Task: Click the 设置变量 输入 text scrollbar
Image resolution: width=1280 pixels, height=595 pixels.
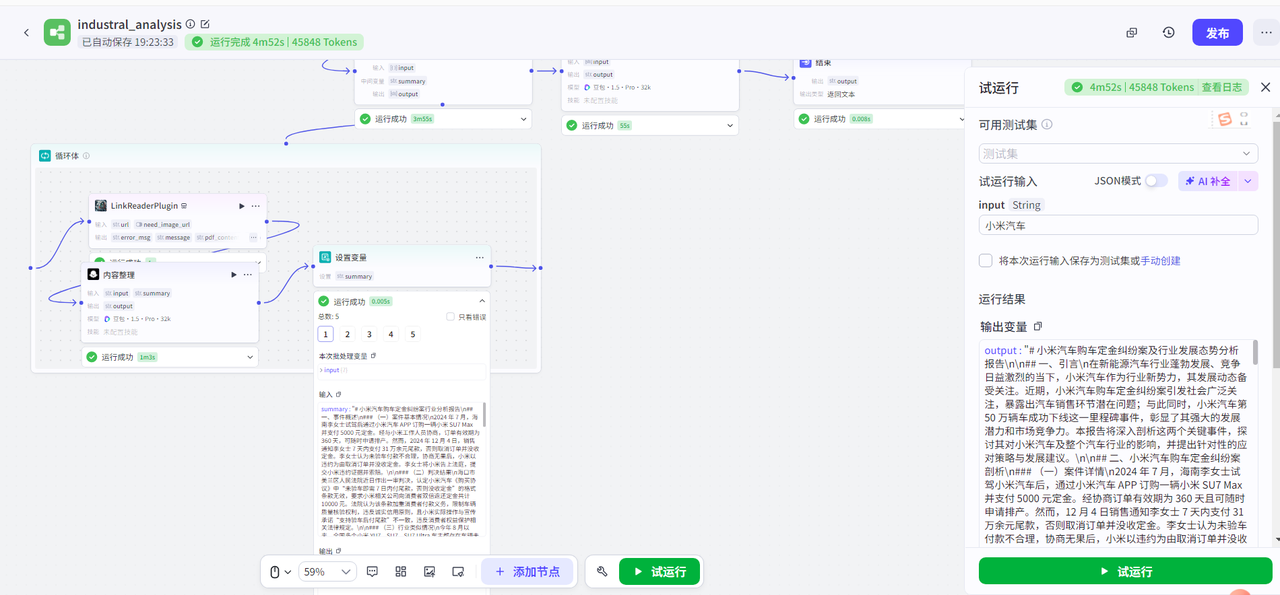Action: [486, 414]
